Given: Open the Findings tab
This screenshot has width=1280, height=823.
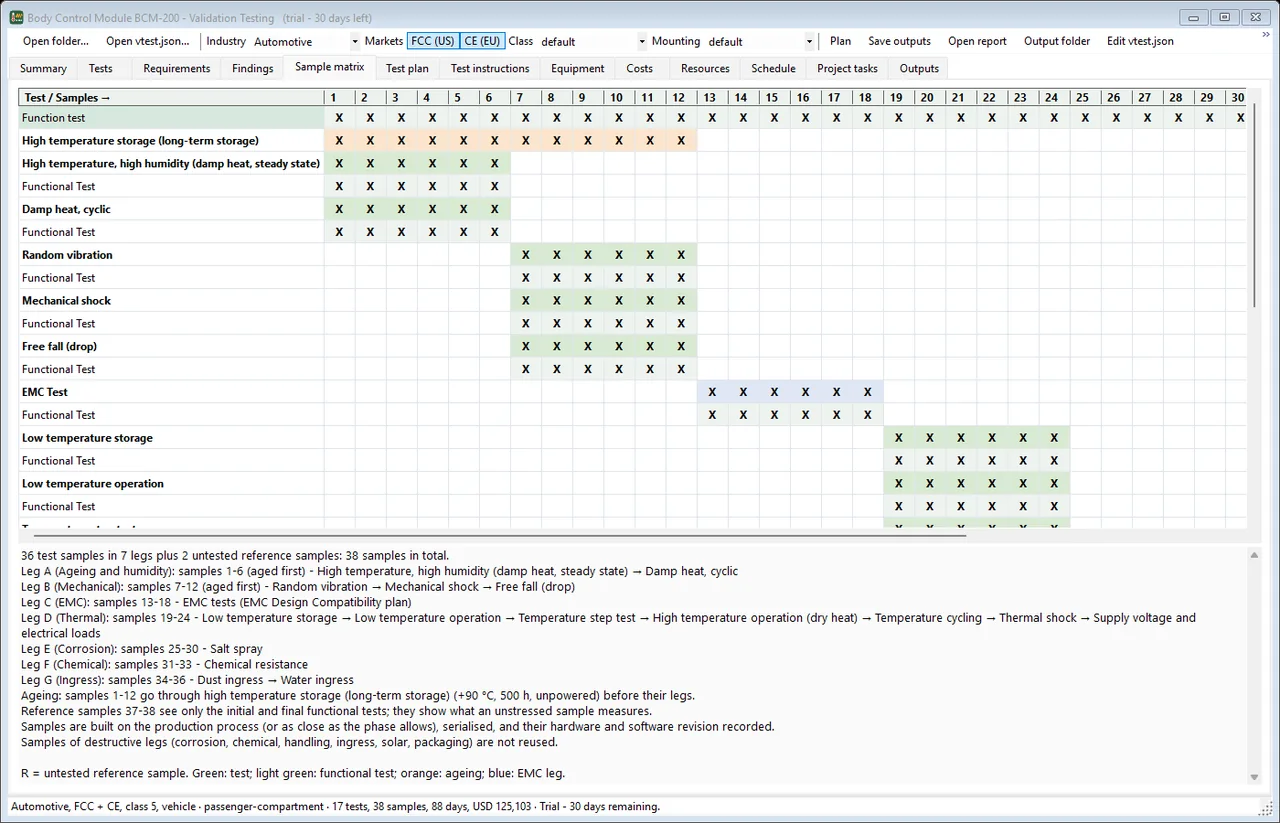Looking at the screenshot, I should (x=253, y=69).
